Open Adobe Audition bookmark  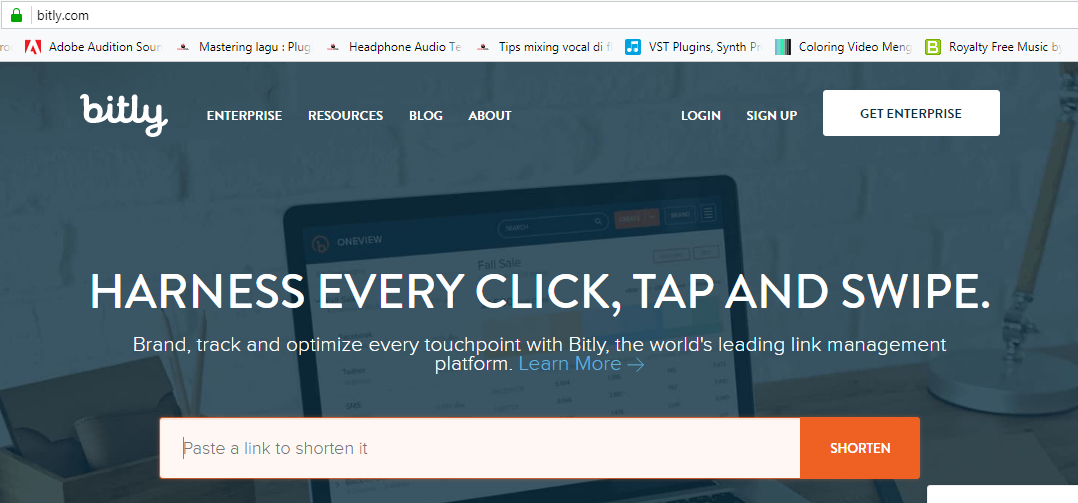pos(94,47)
